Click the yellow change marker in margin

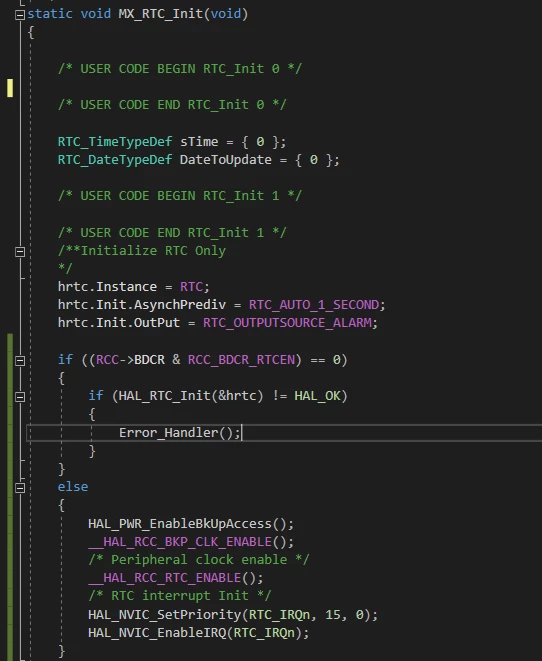pyautogui.click(x=10, y=88)
